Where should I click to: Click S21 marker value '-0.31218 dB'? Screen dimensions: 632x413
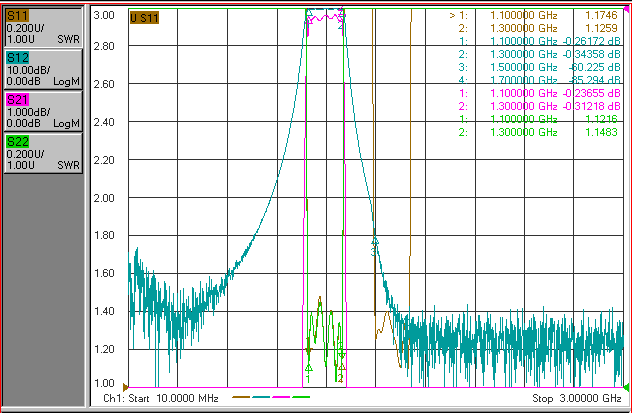point(590,106)
